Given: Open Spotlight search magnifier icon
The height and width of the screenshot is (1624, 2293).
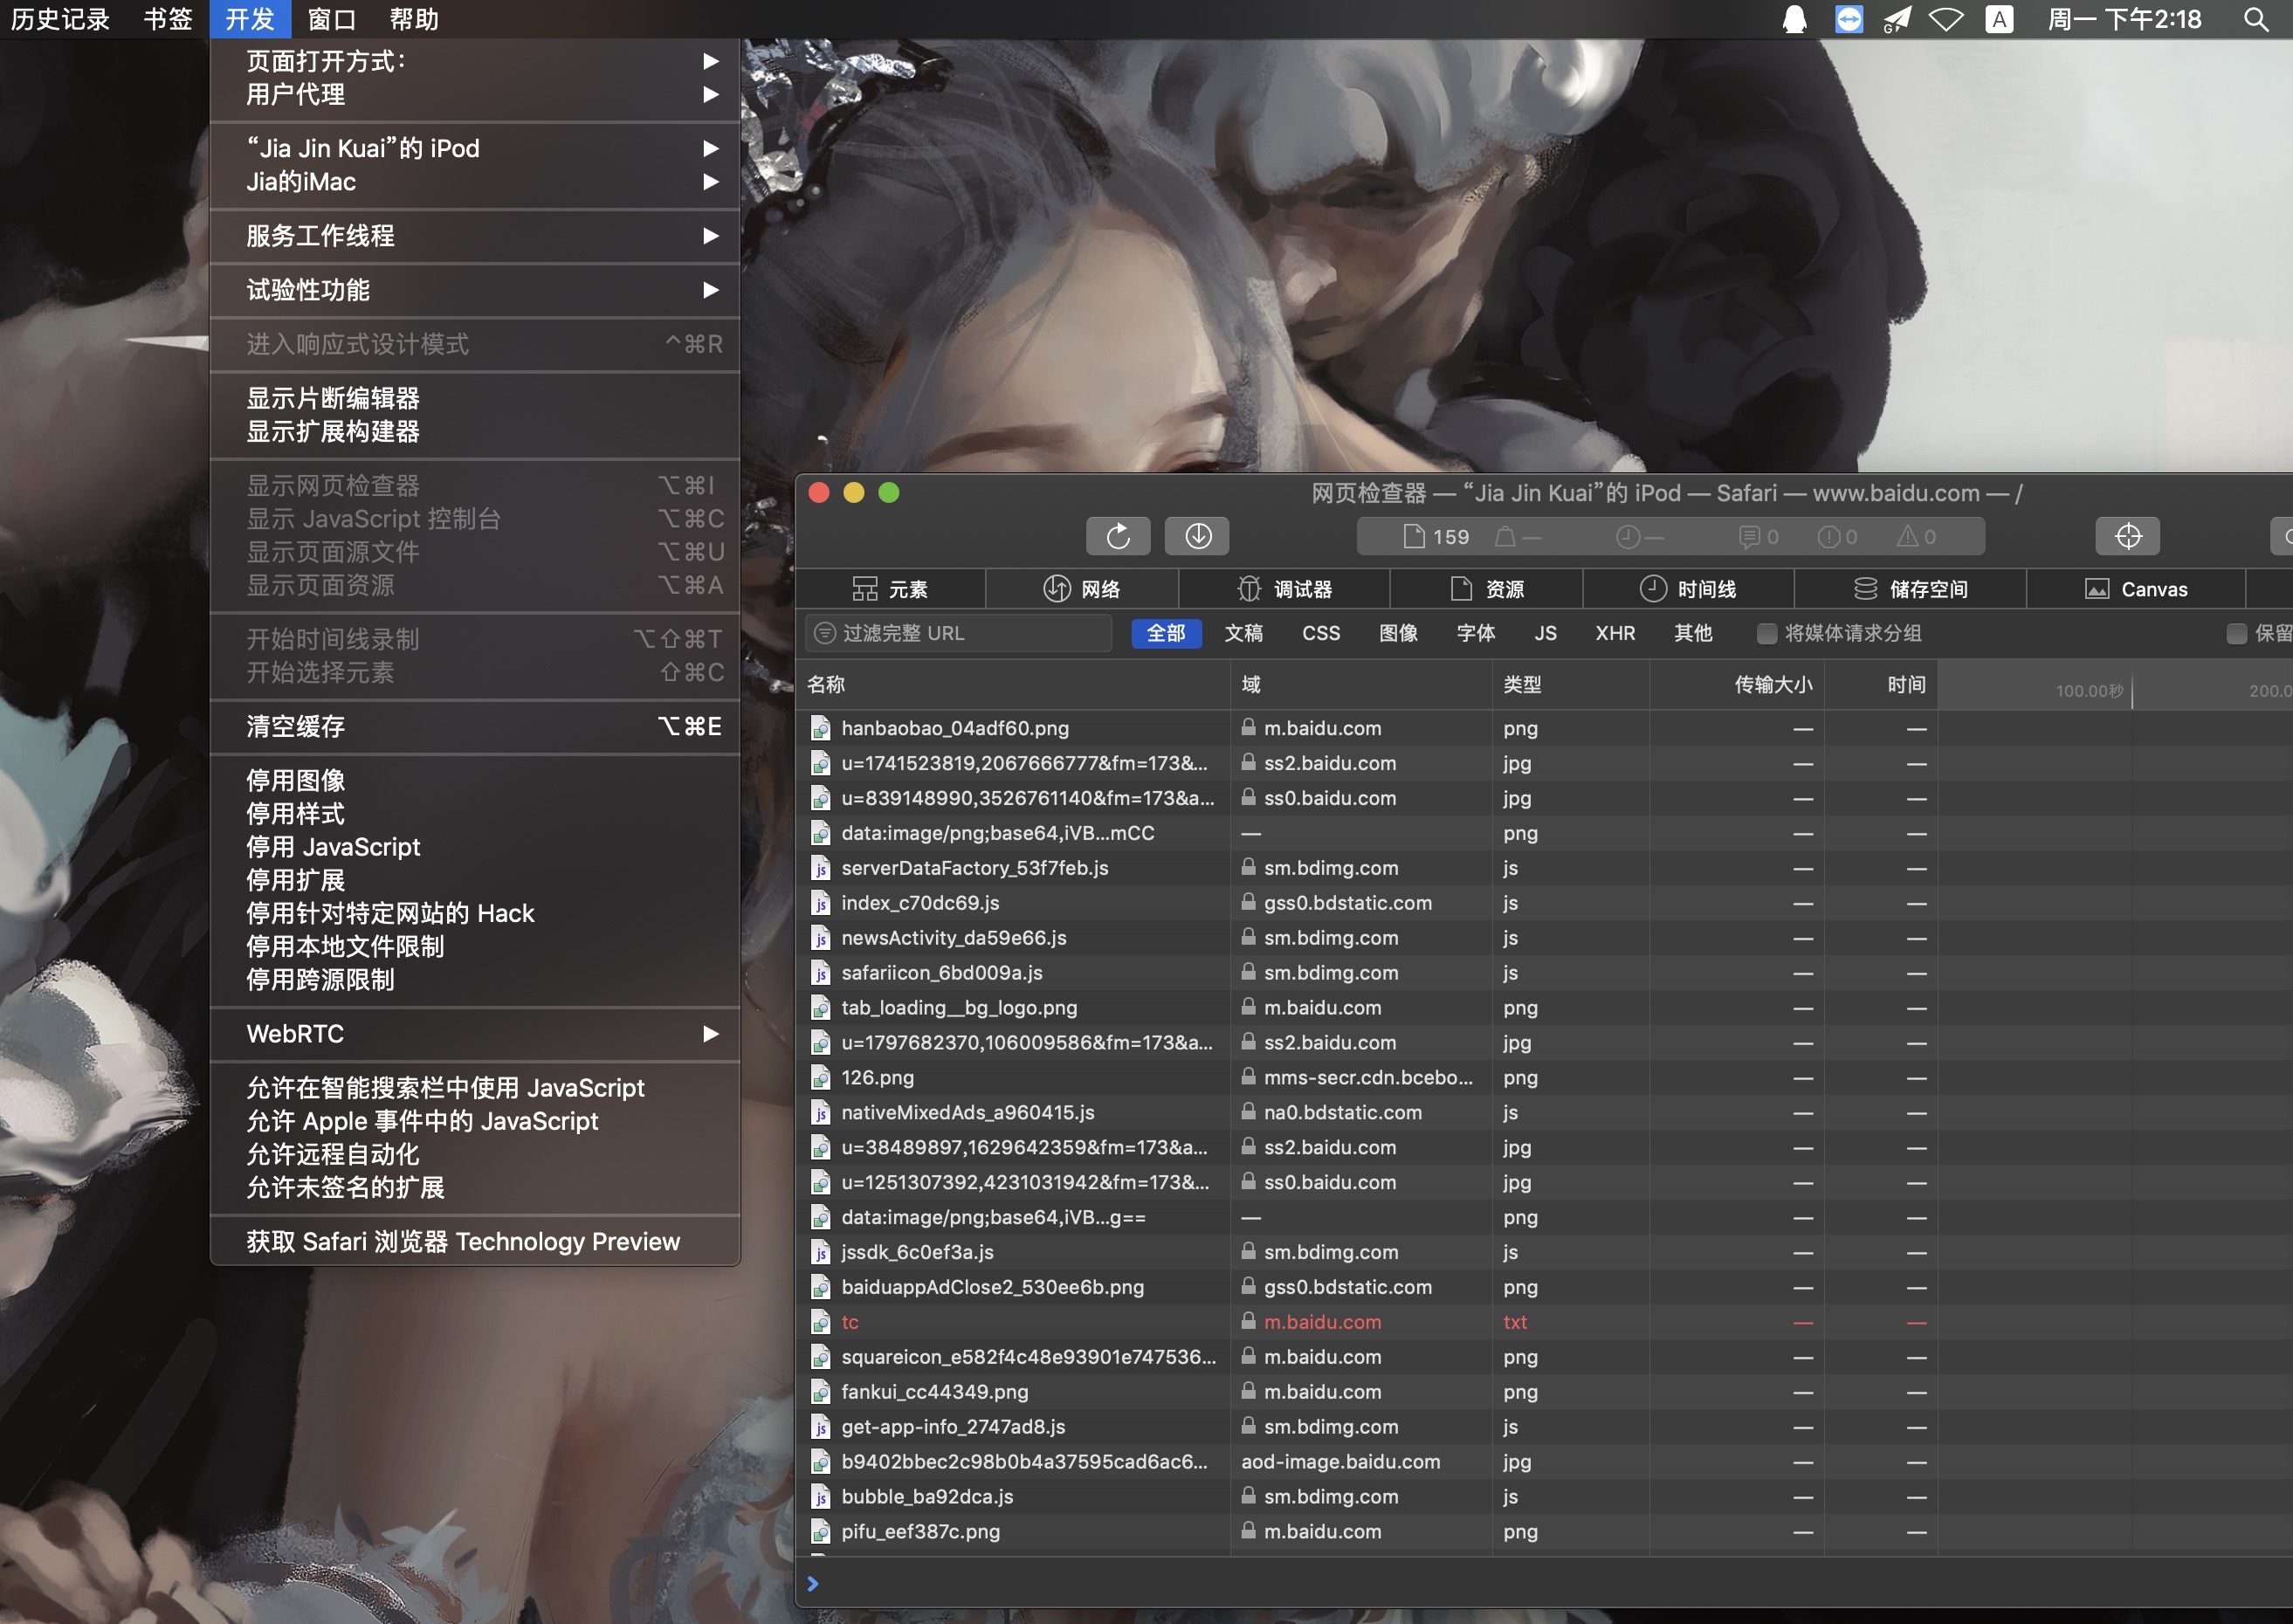Looking at the screenshot, I should point(2255,19).
